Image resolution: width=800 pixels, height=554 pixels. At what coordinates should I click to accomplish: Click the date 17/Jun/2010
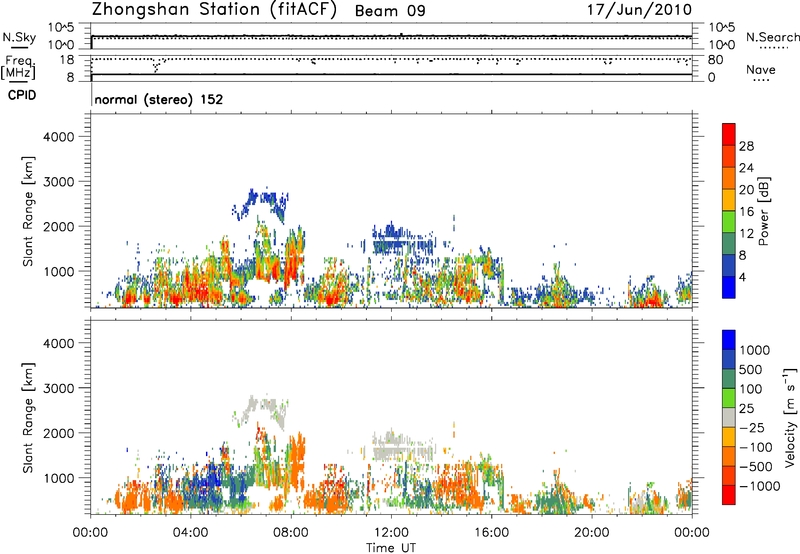tap(639, 10)
